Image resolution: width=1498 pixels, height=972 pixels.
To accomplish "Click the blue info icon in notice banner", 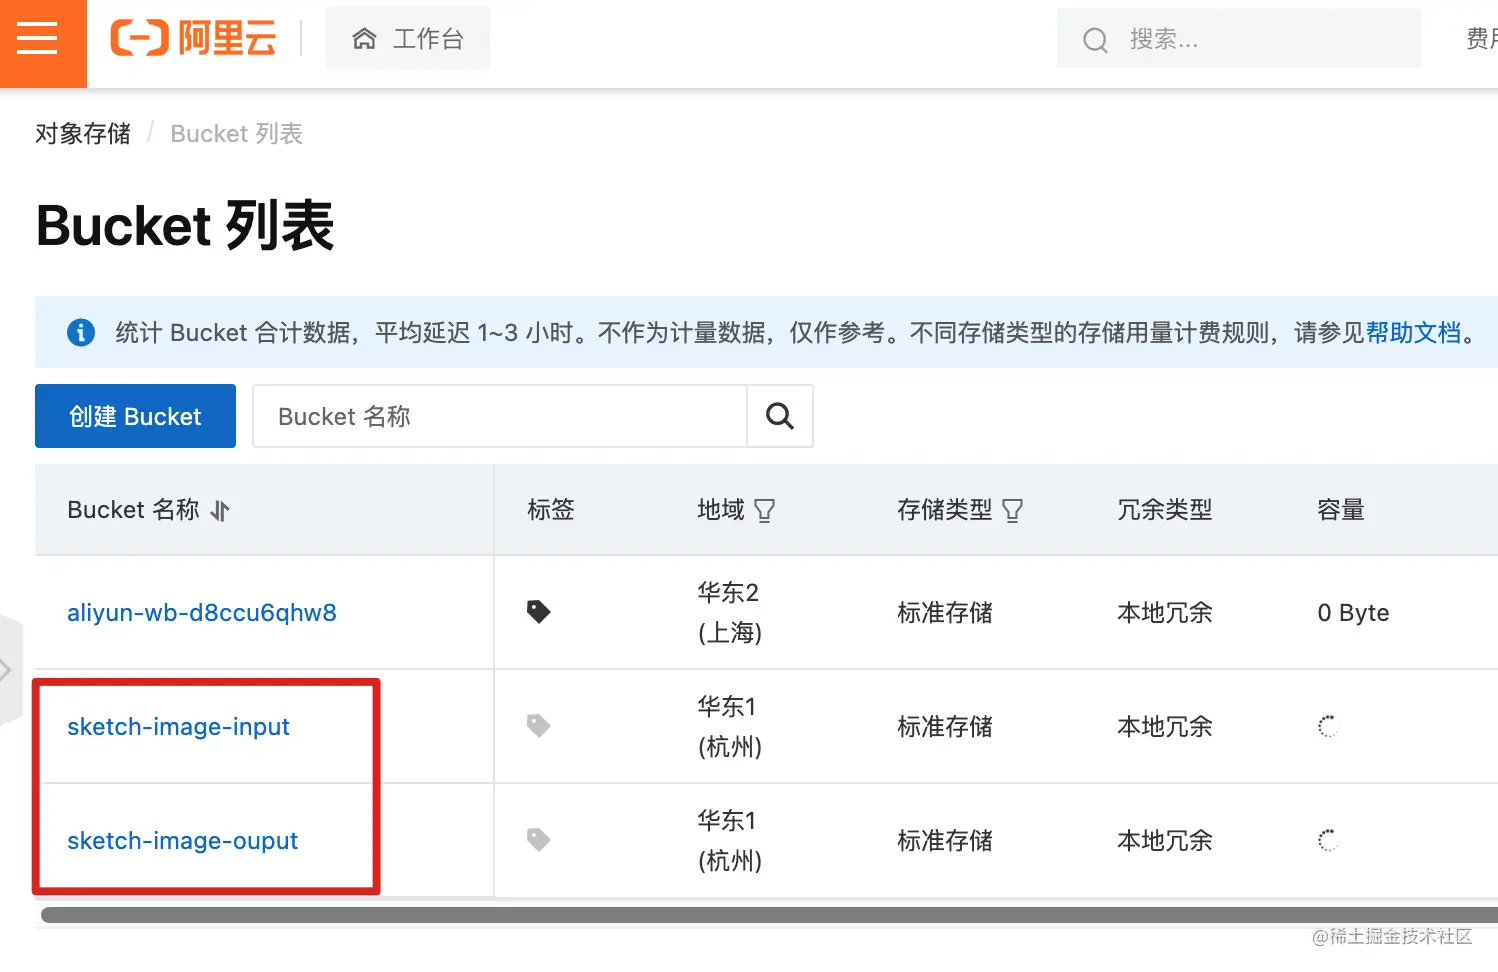I will [x=81, y=332].
